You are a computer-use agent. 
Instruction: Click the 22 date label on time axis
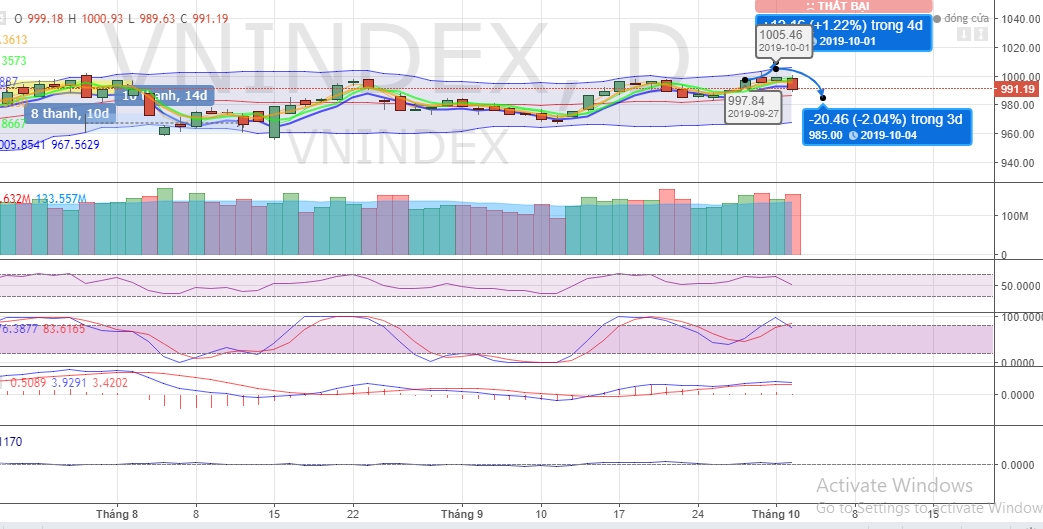(353, 514)
